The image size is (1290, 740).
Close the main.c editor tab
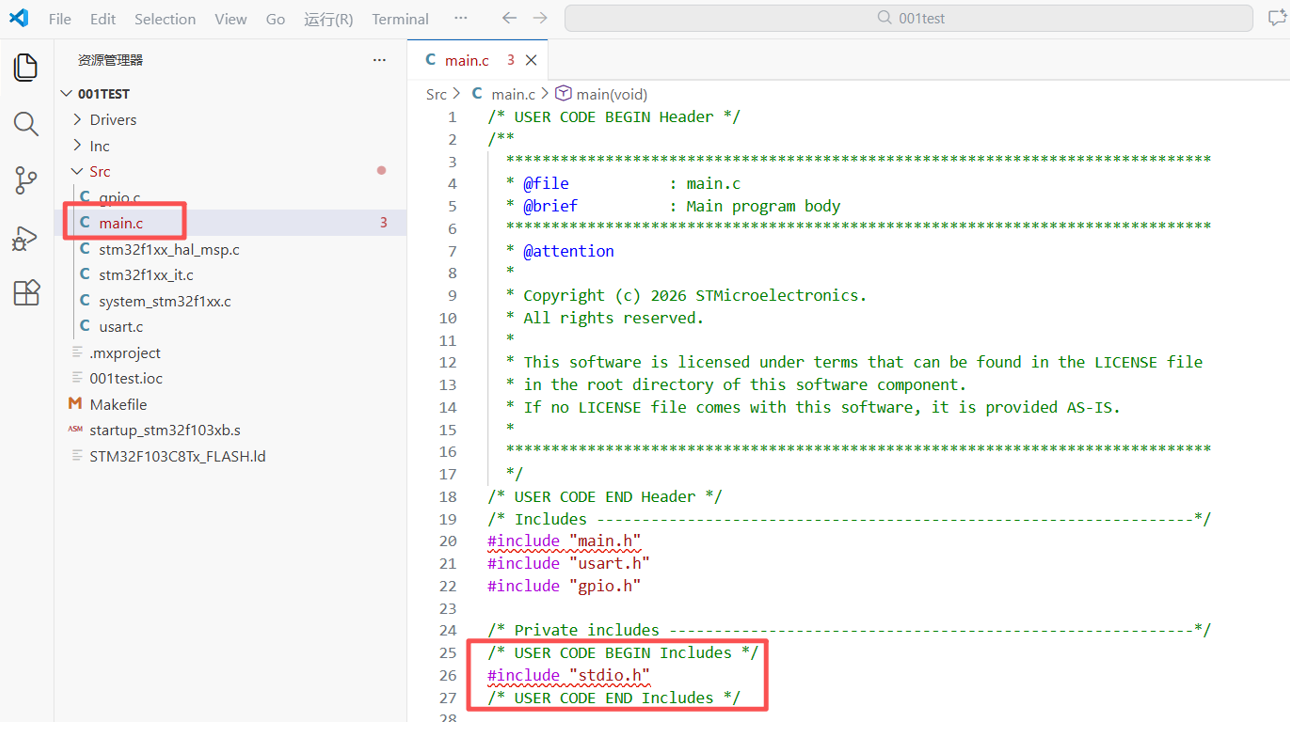[x=531, y=60]
